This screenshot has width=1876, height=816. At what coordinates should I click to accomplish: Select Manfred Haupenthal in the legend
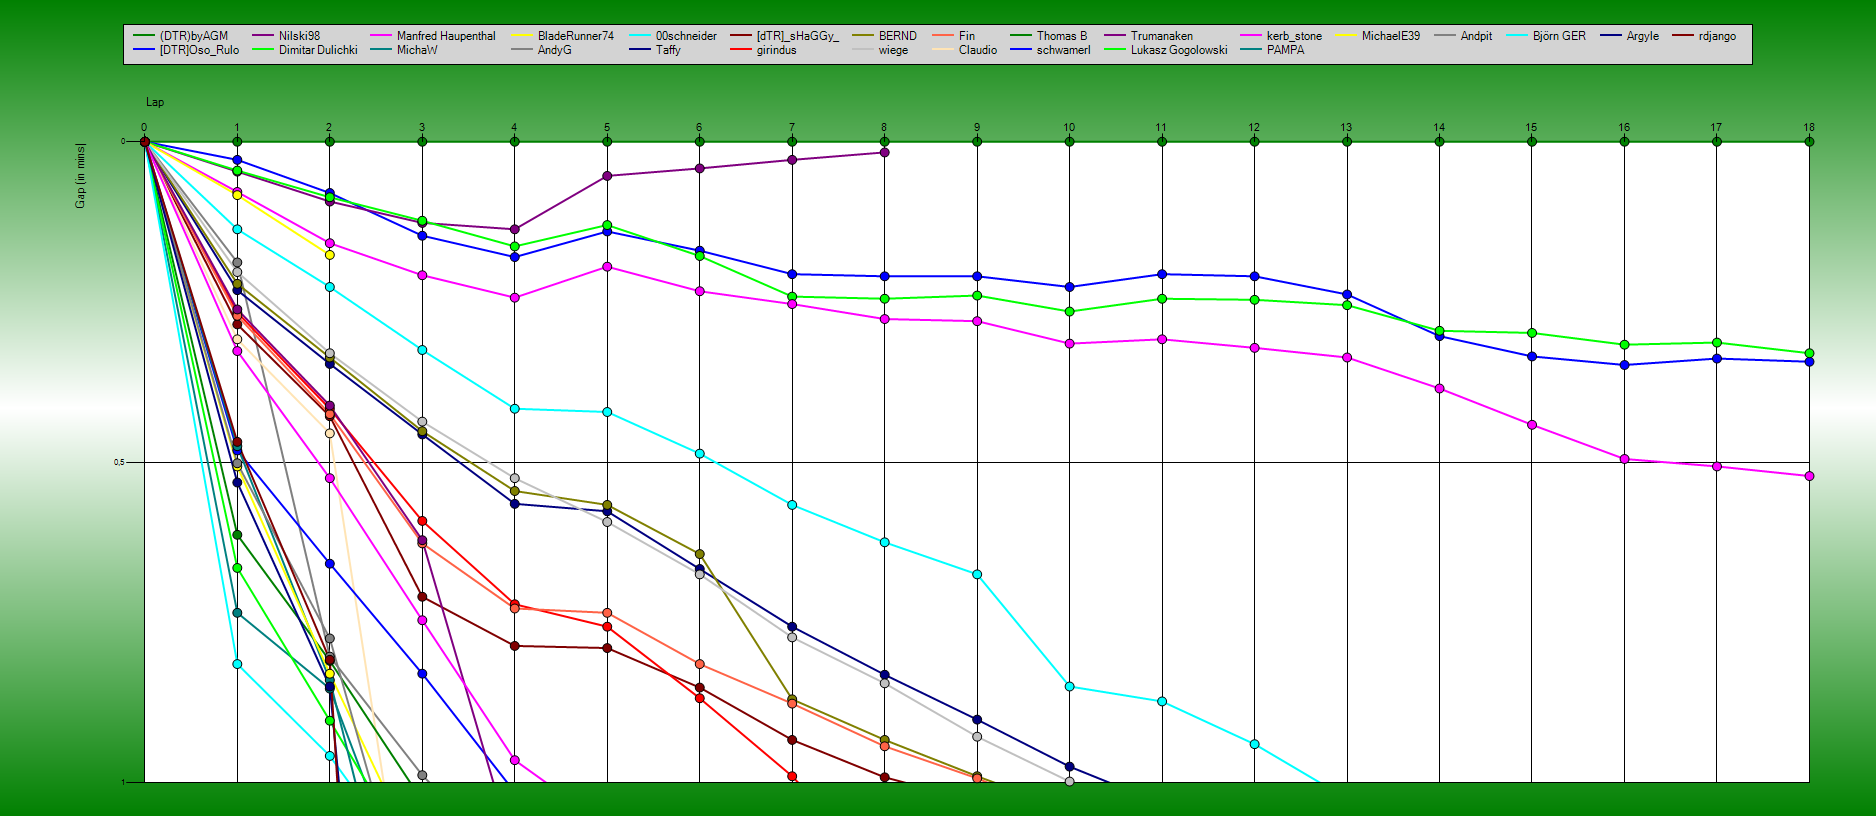pyautogui.click(x=446, y=36)
